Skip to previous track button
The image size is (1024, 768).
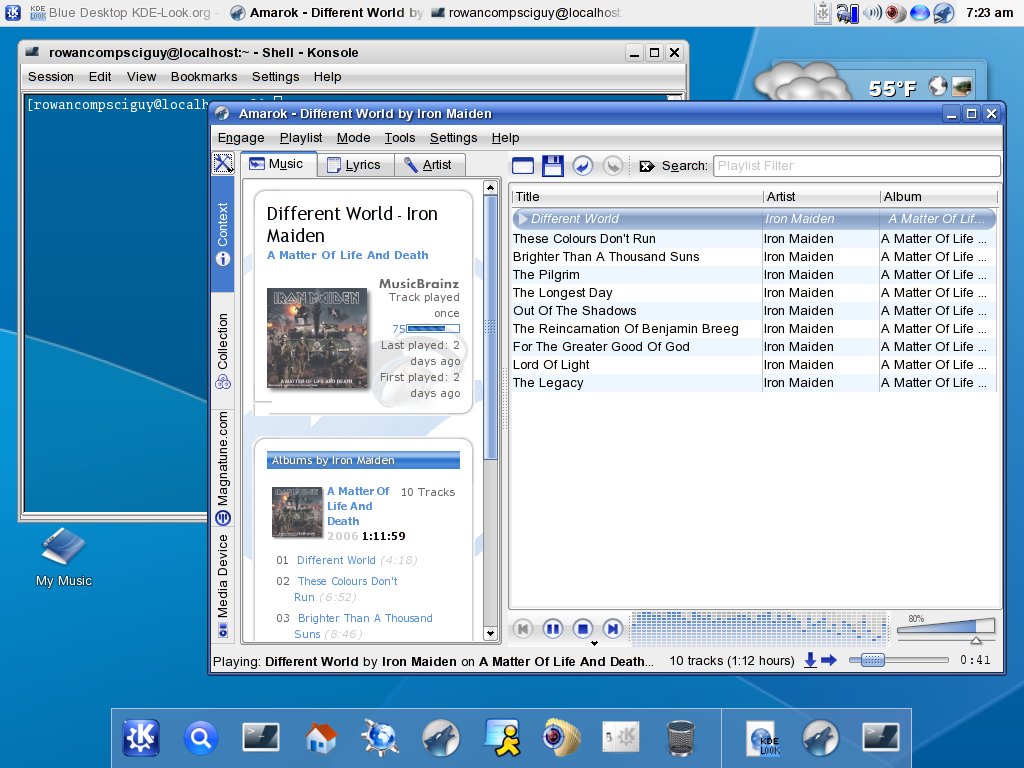(522, 629)
